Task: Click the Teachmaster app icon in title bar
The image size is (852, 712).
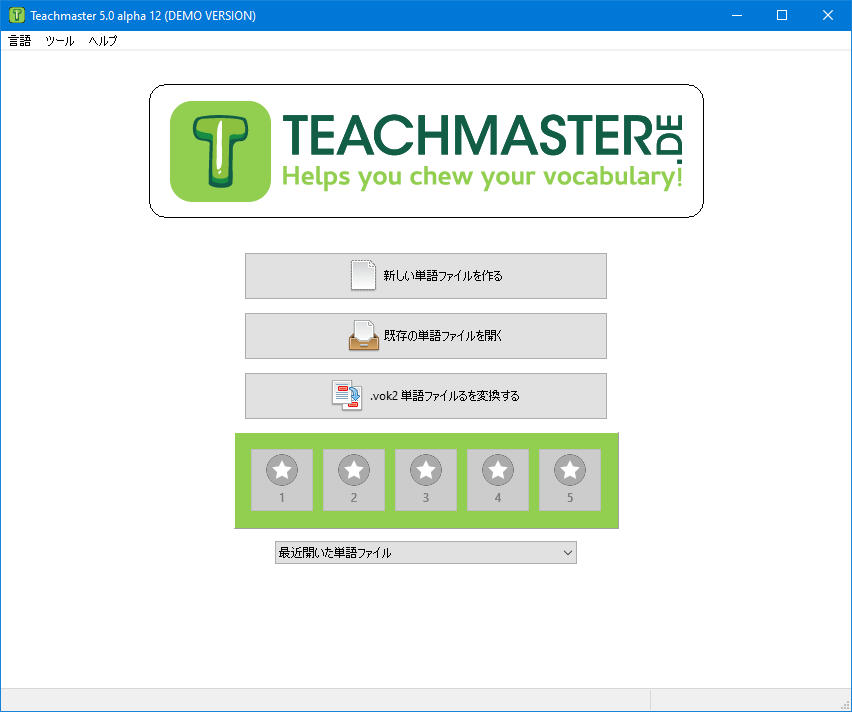Action: click(17, 15)
